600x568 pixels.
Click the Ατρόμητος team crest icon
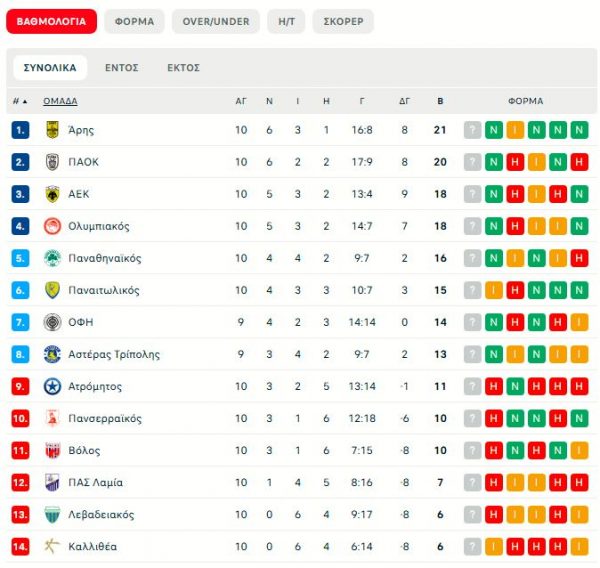[x=52, y=386]
